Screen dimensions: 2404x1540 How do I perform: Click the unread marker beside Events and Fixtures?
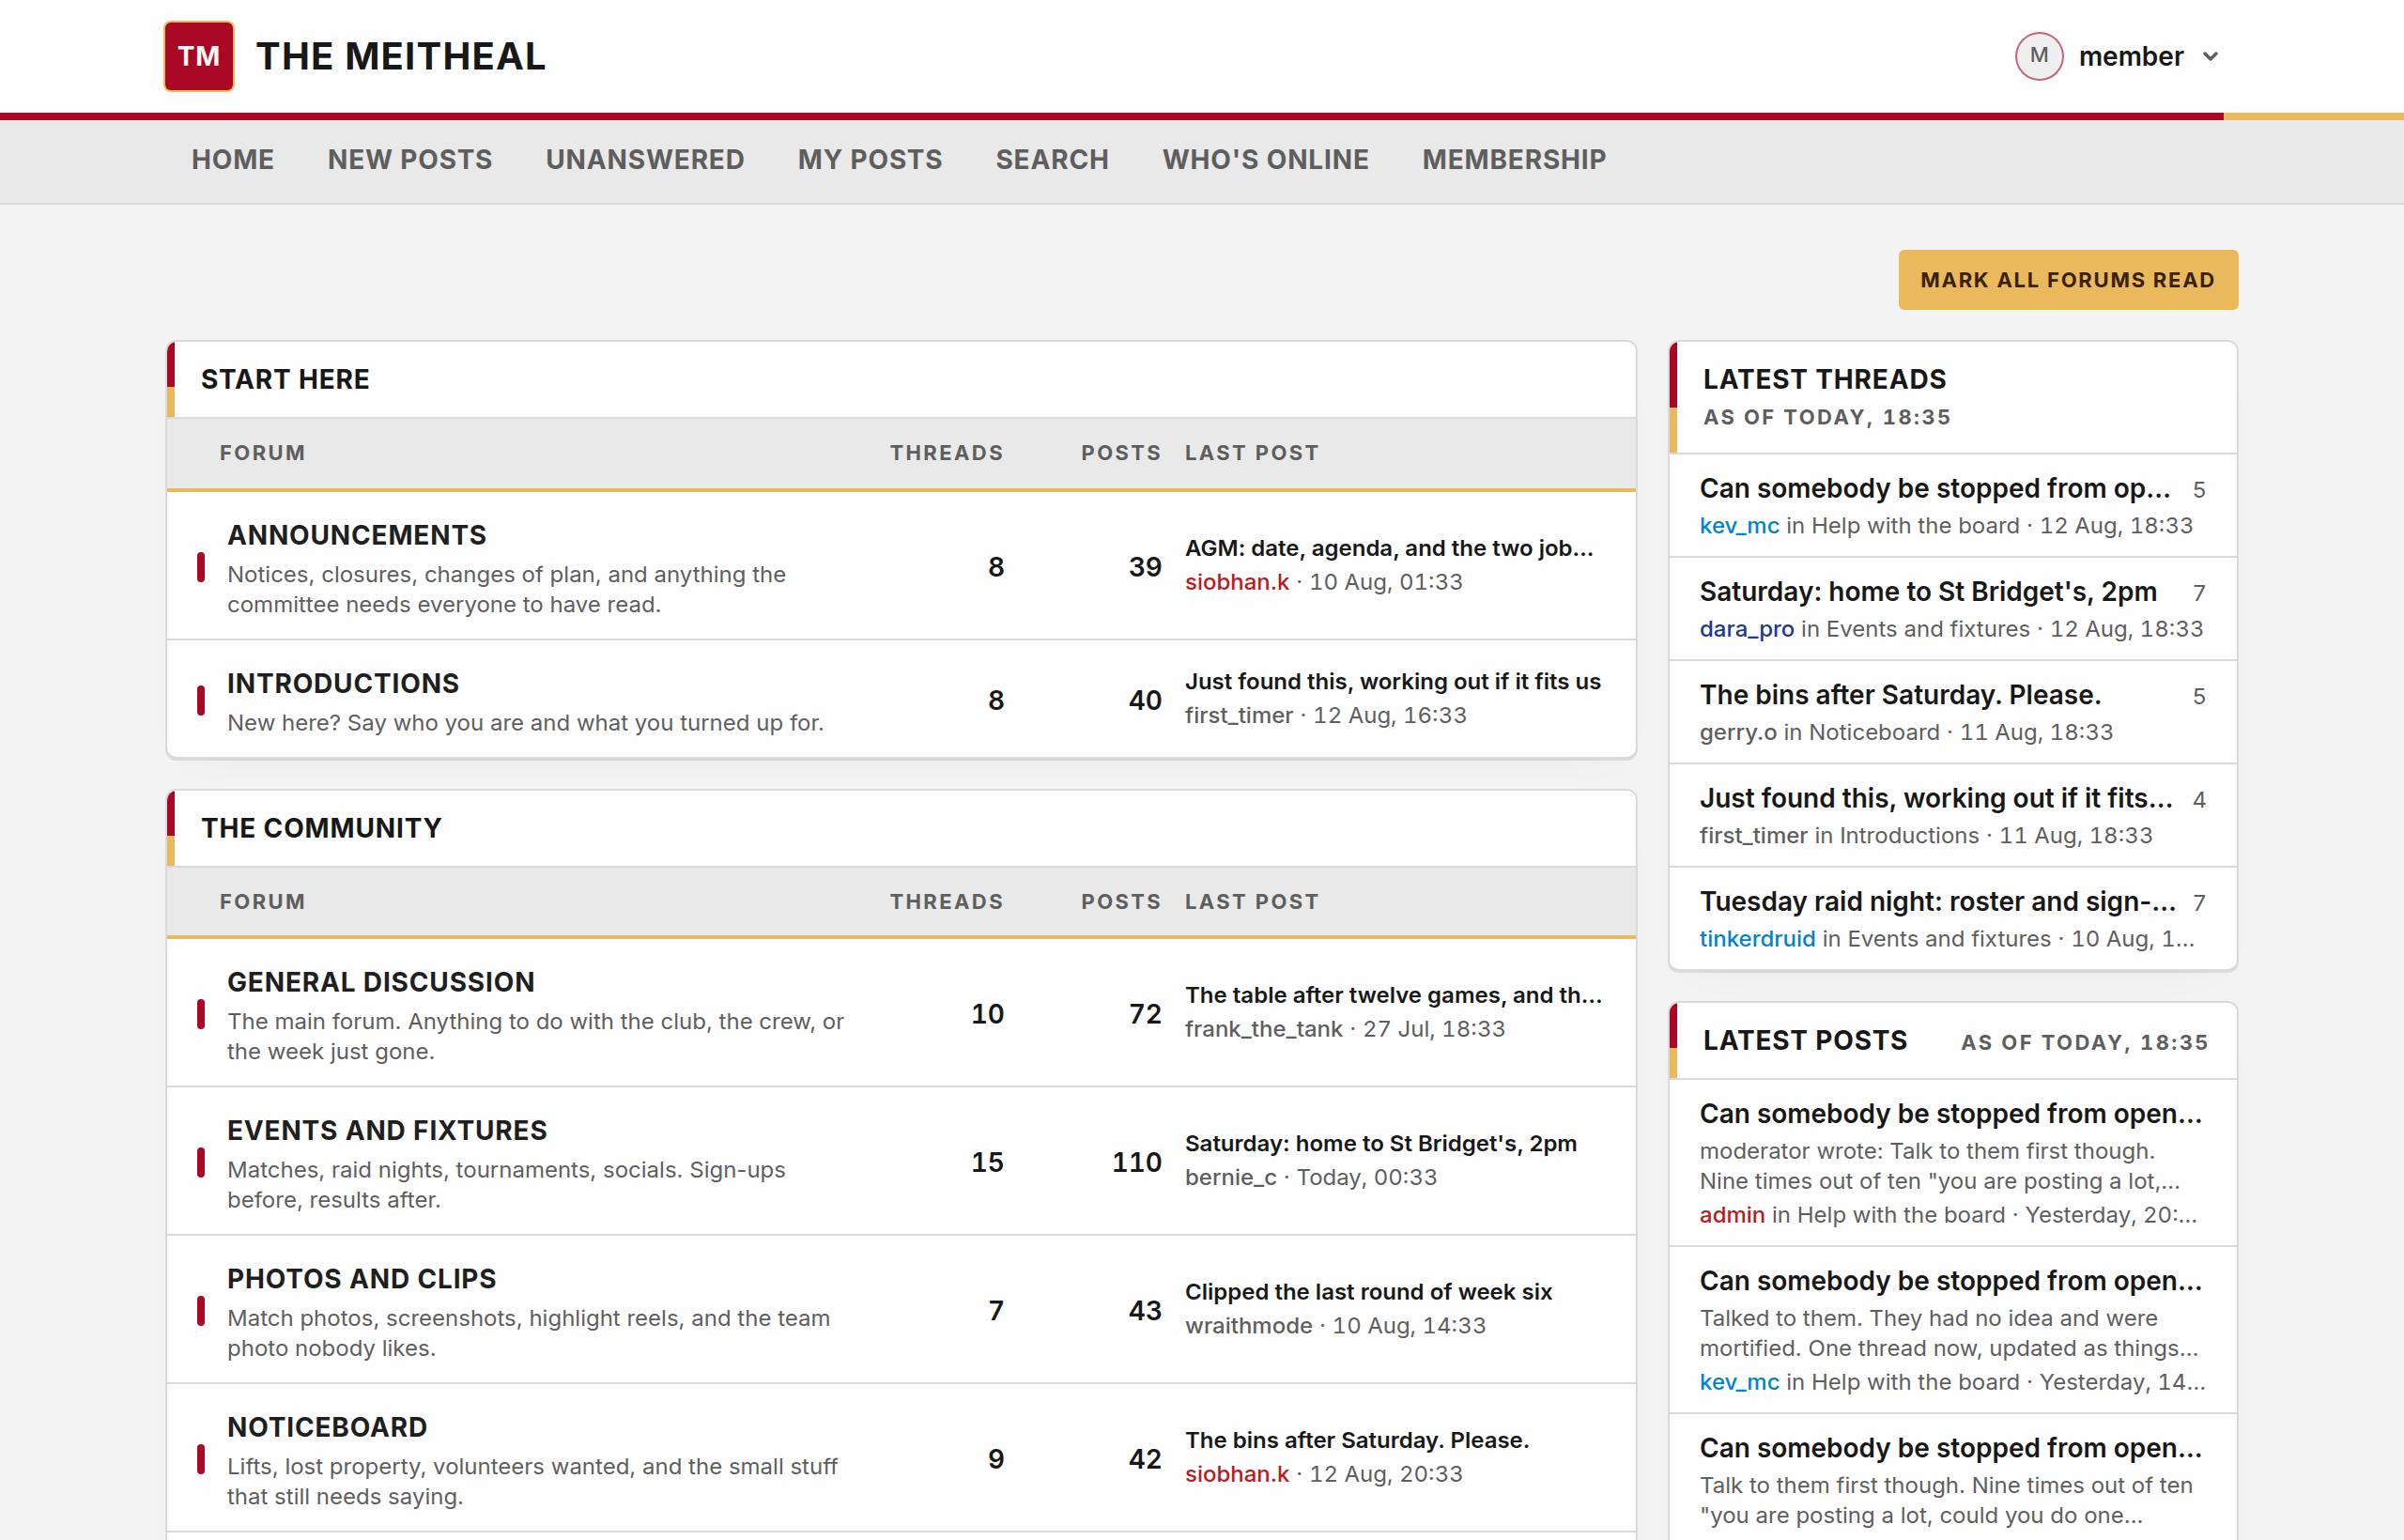[x=201, y=1162]
